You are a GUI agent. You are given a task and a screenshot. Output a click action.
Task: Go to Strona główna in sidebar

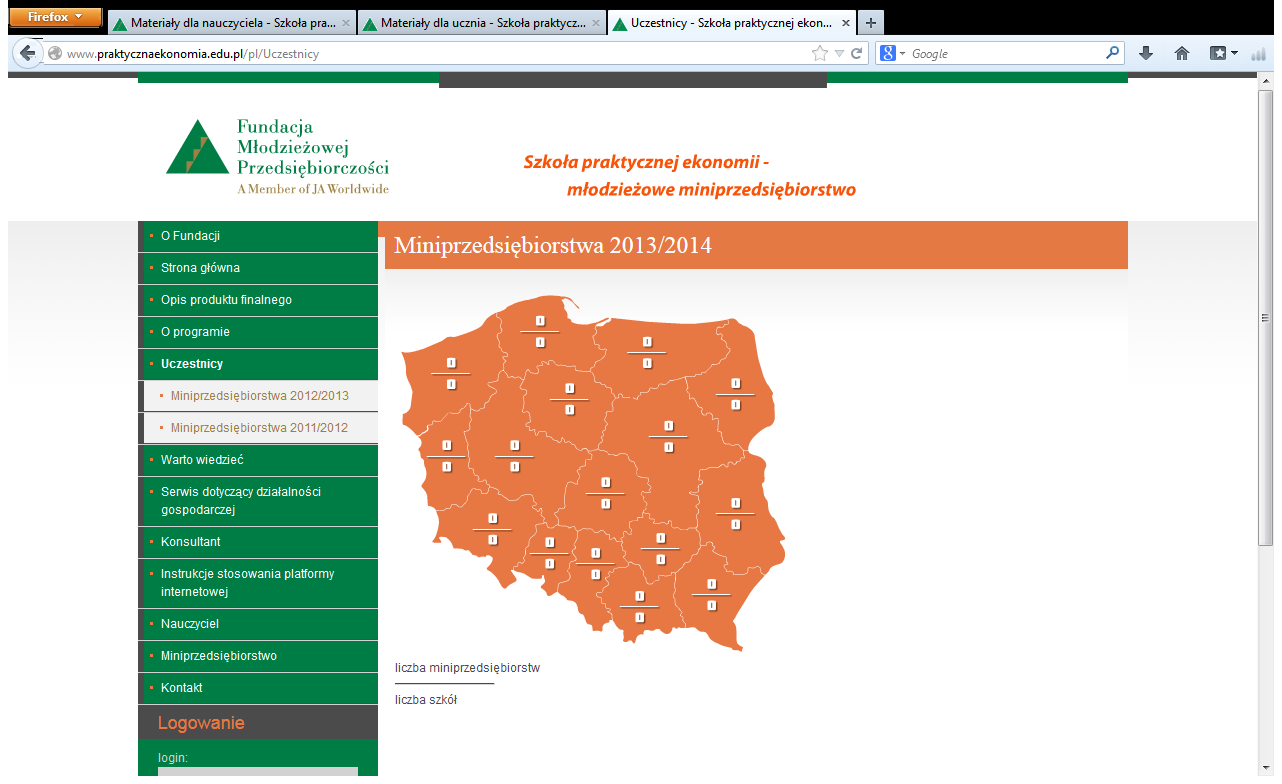258,268
